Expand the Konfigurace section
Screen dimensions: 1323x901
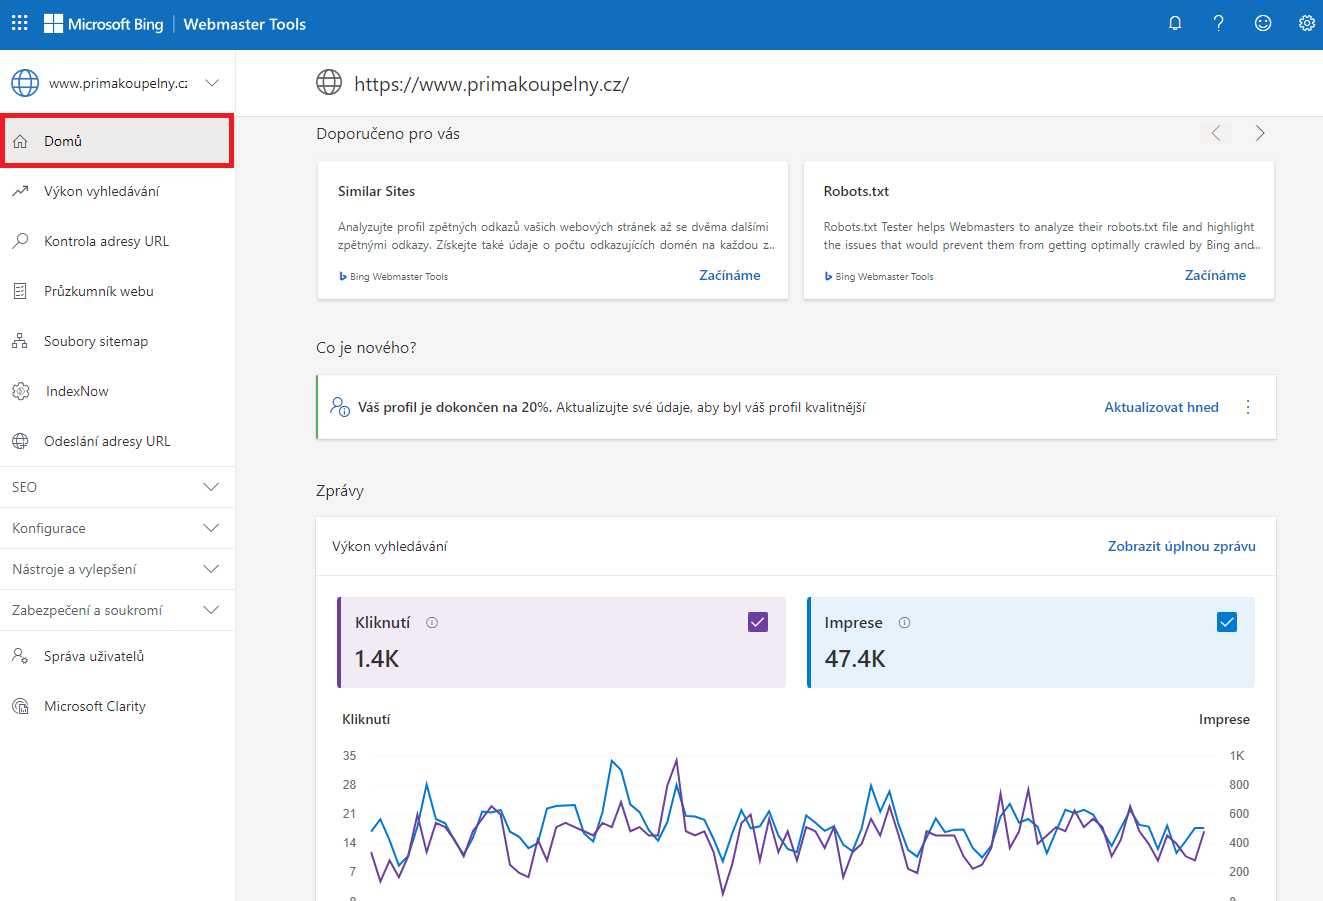click(x=117, y=528)
